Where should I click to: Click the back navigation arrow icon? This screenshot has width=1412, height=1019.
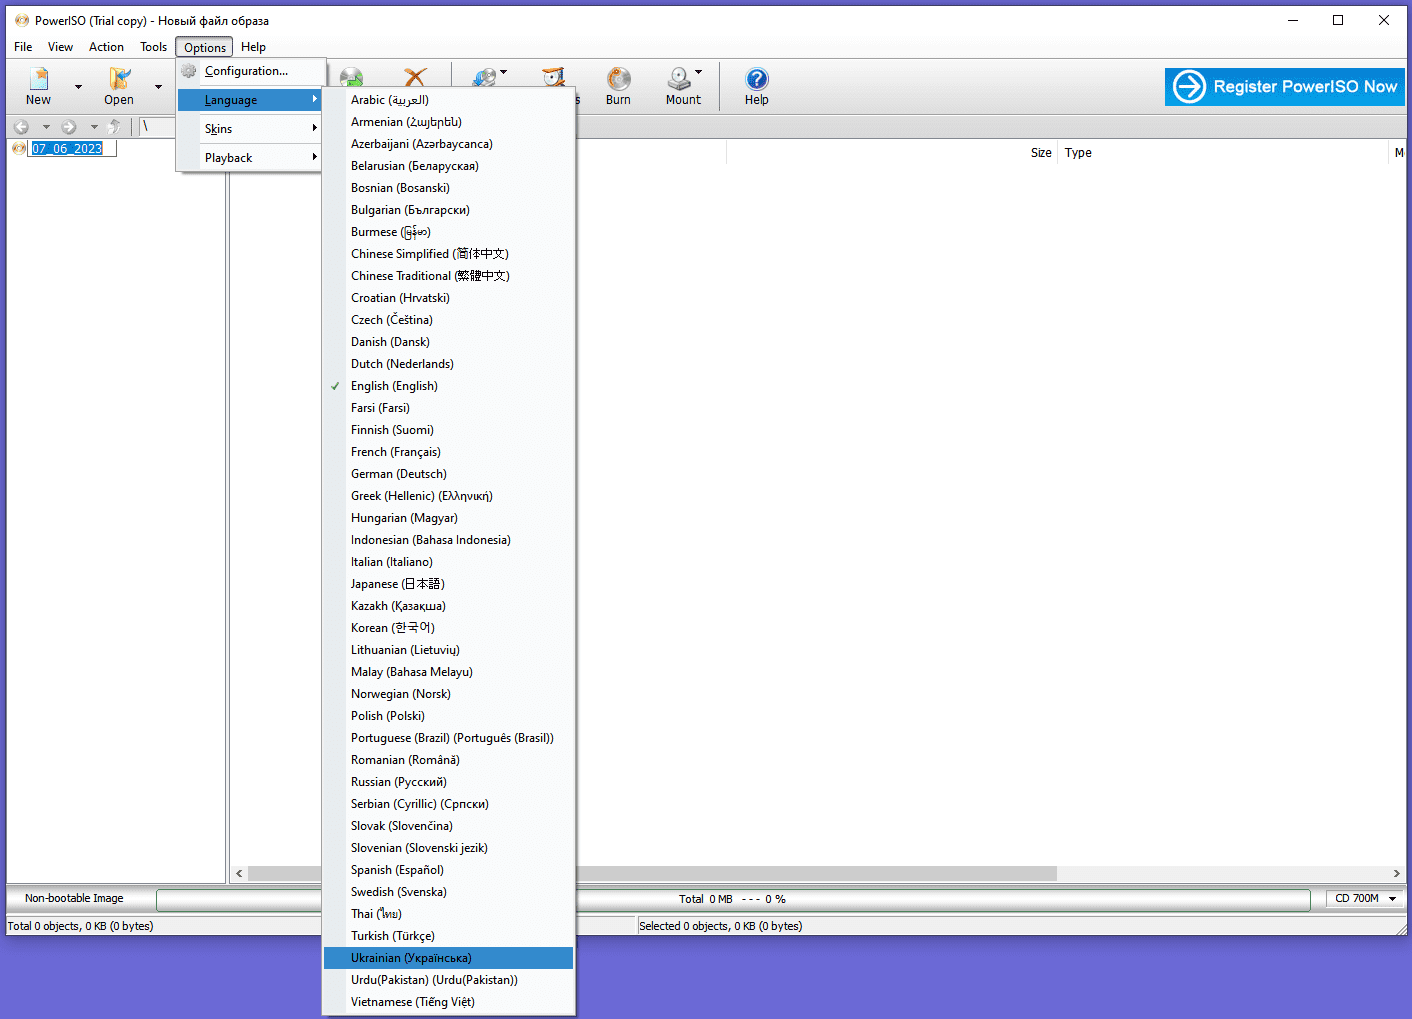(x=21, y=127)
